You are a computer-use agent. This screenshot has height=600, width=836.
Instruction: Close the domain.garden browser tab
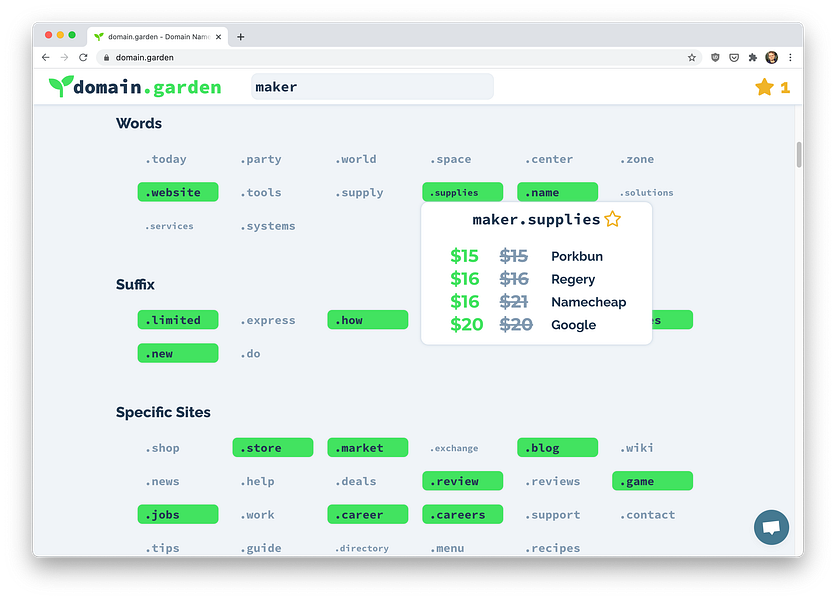coord(218,37)
